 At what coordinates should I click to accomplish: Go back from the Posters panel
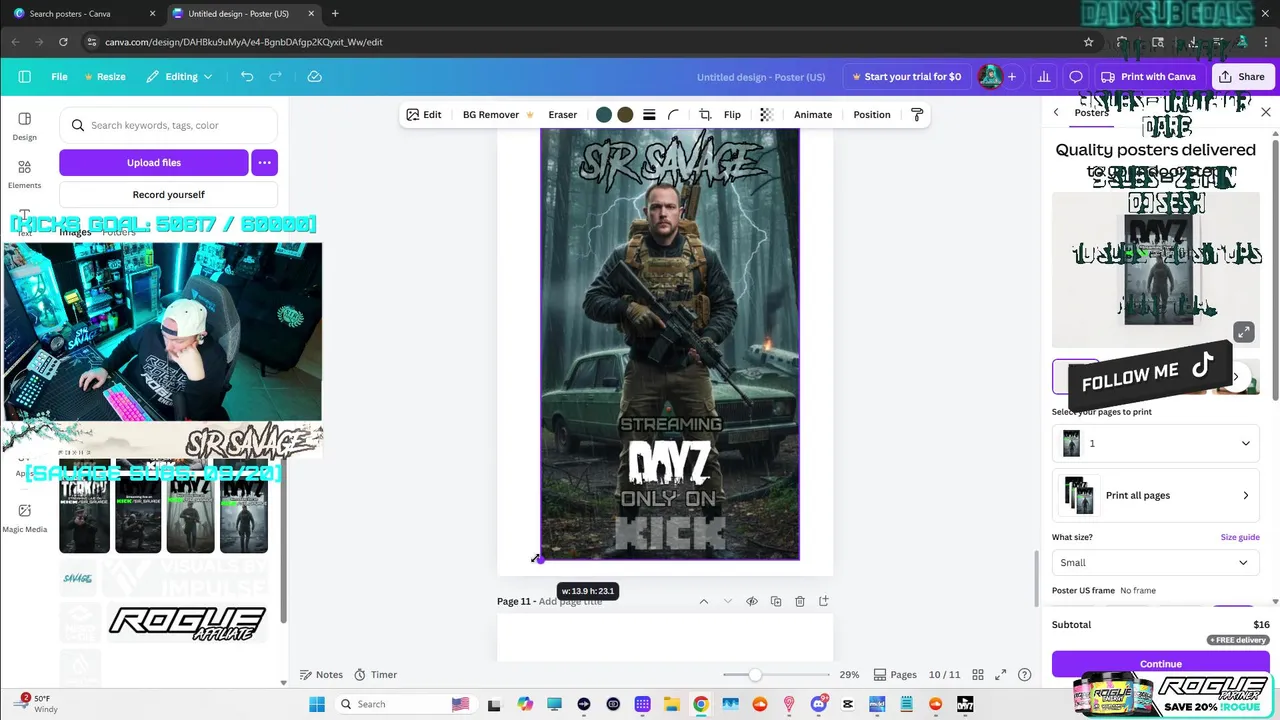tap(1056, 113)
